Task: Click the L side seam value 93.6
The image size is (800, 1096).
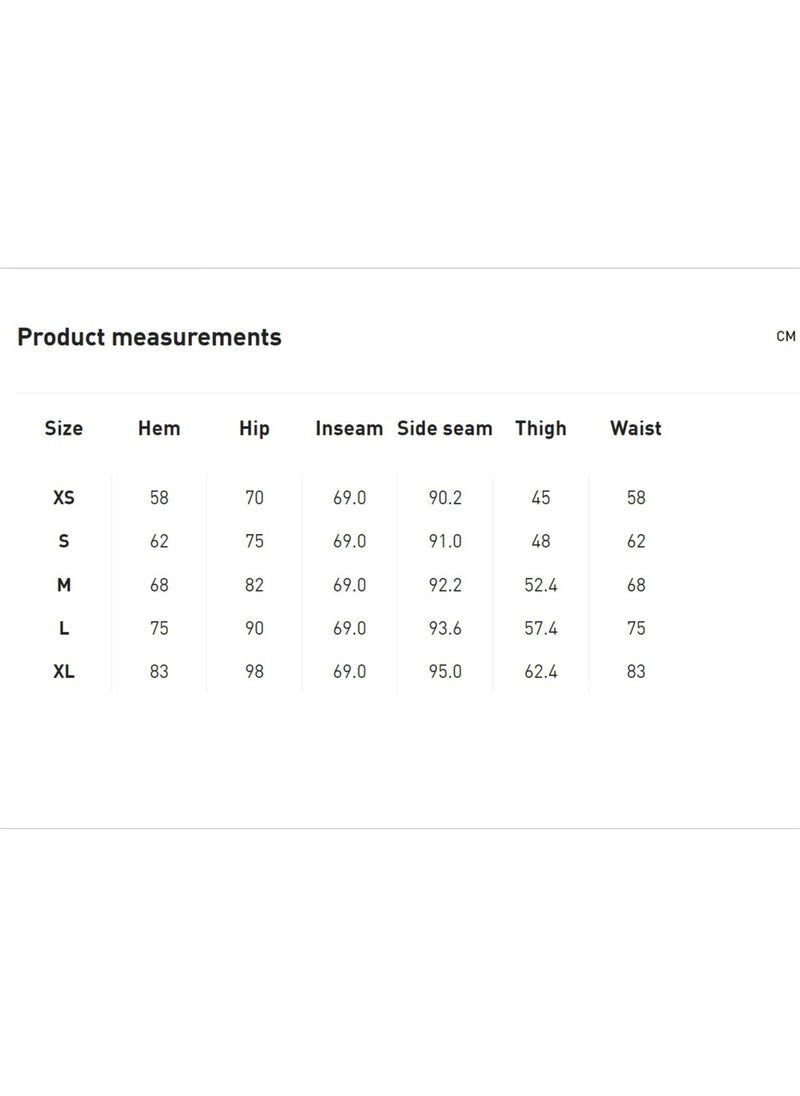Action: click(x=445, y=628)
